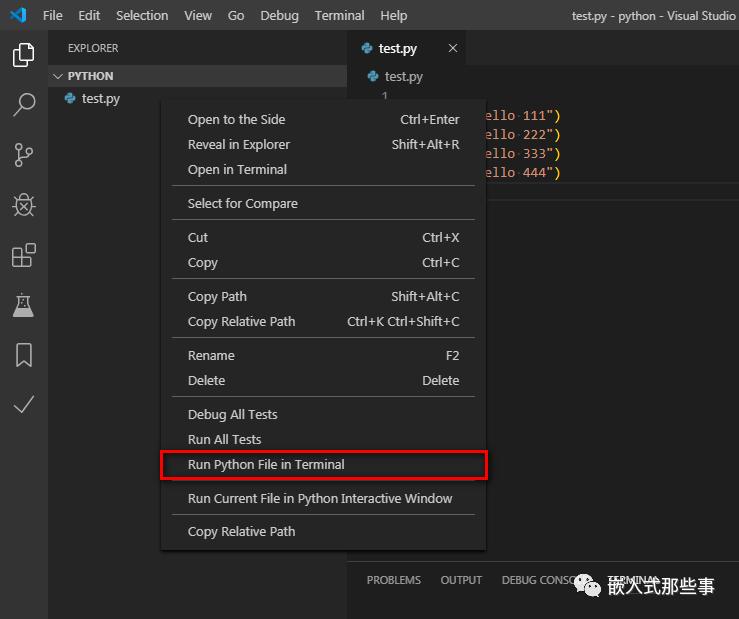Image resolution: width=739 pixels, height=619 pixels.
Task: Choose Copy from context menu
Action: [323, 263]
